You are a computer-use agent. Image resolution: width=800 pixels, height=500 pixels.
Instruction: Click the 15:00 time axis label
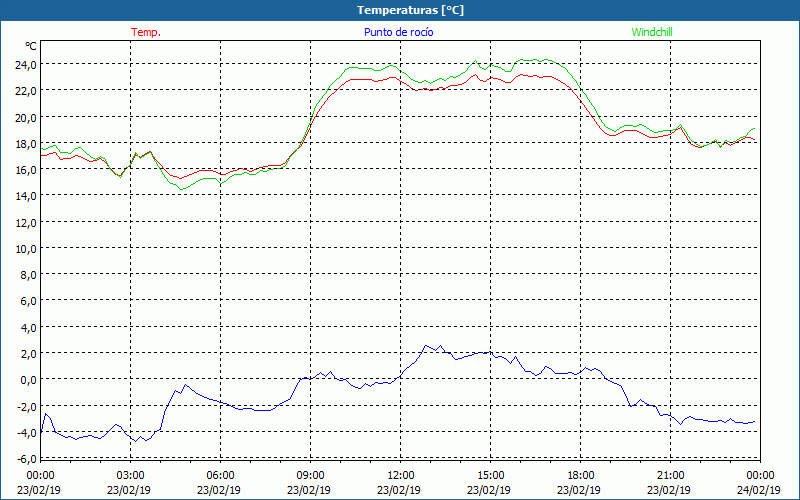[x=490, y=476]
